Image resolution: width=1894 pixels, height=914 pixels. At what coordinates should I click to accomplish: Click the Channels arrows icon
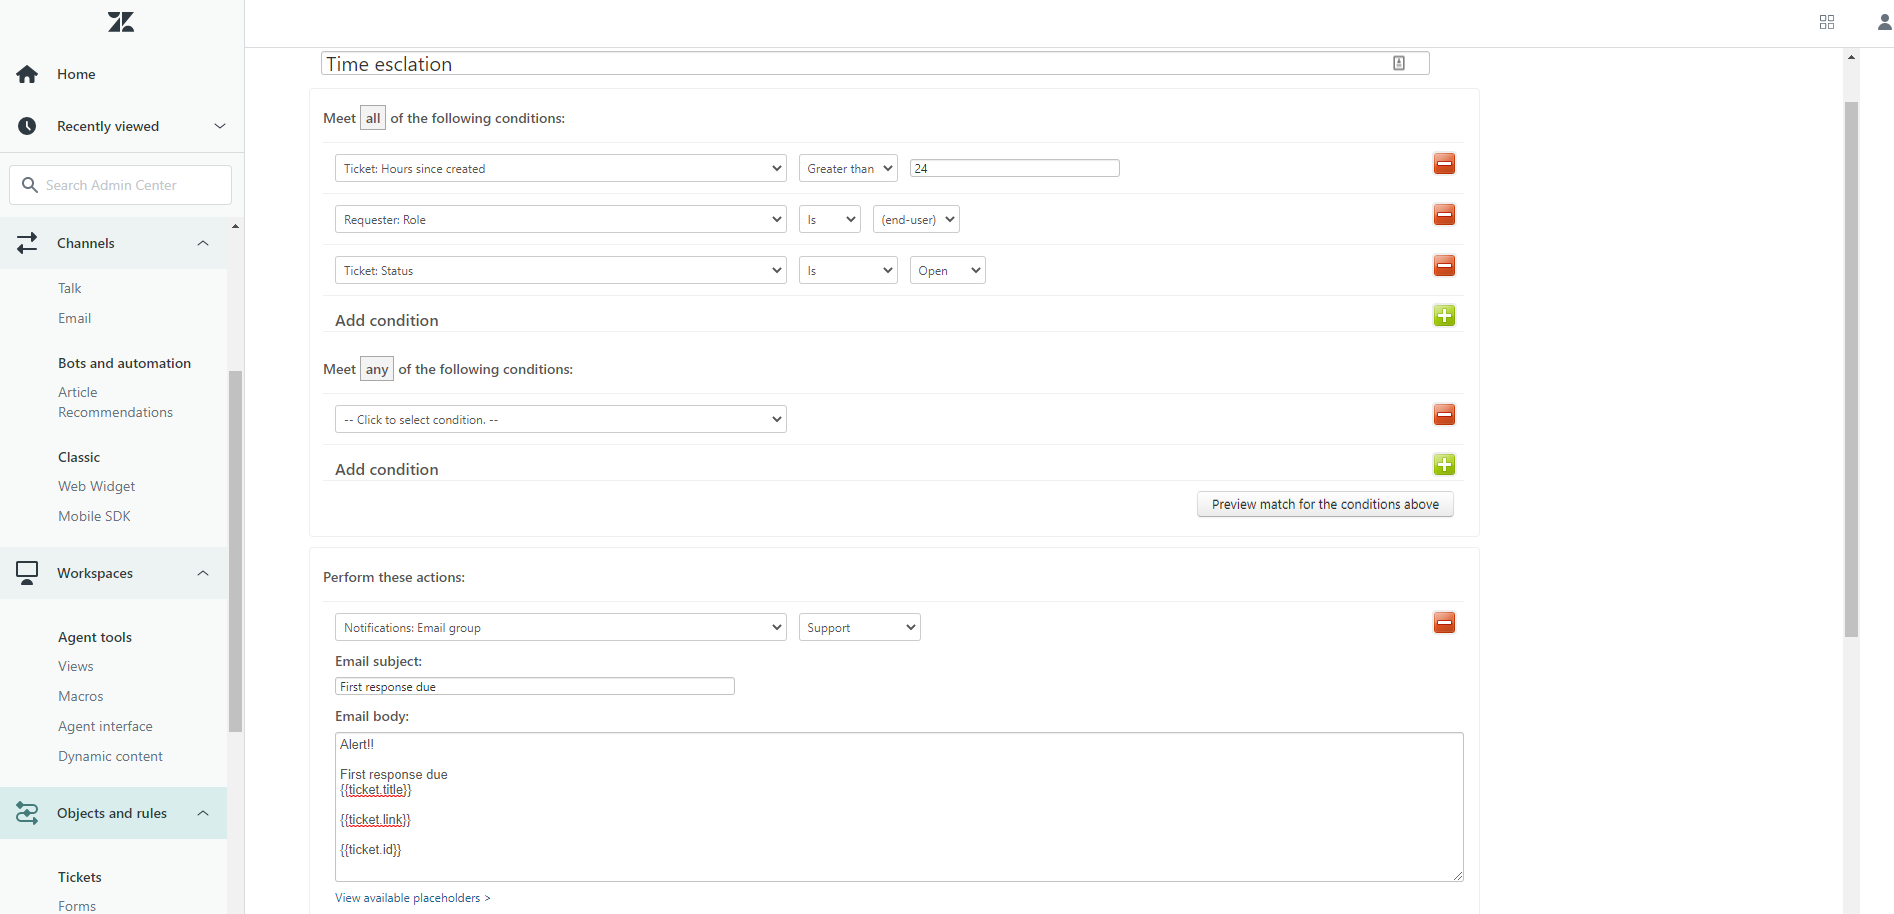click(x=27, y=243)
